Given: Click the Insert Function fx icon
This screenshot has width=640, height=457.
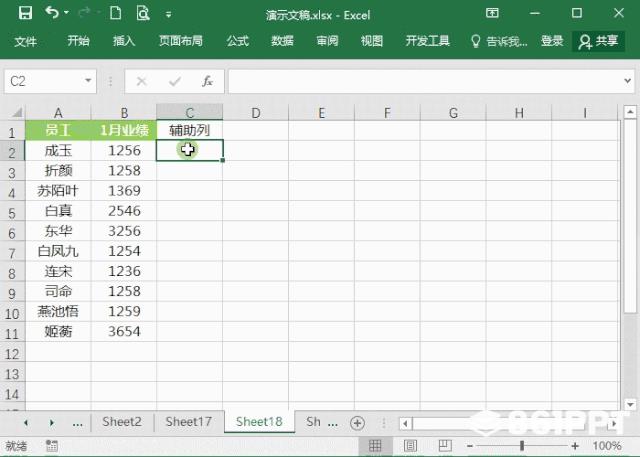Looking at the screenshot, I should 207,81.
